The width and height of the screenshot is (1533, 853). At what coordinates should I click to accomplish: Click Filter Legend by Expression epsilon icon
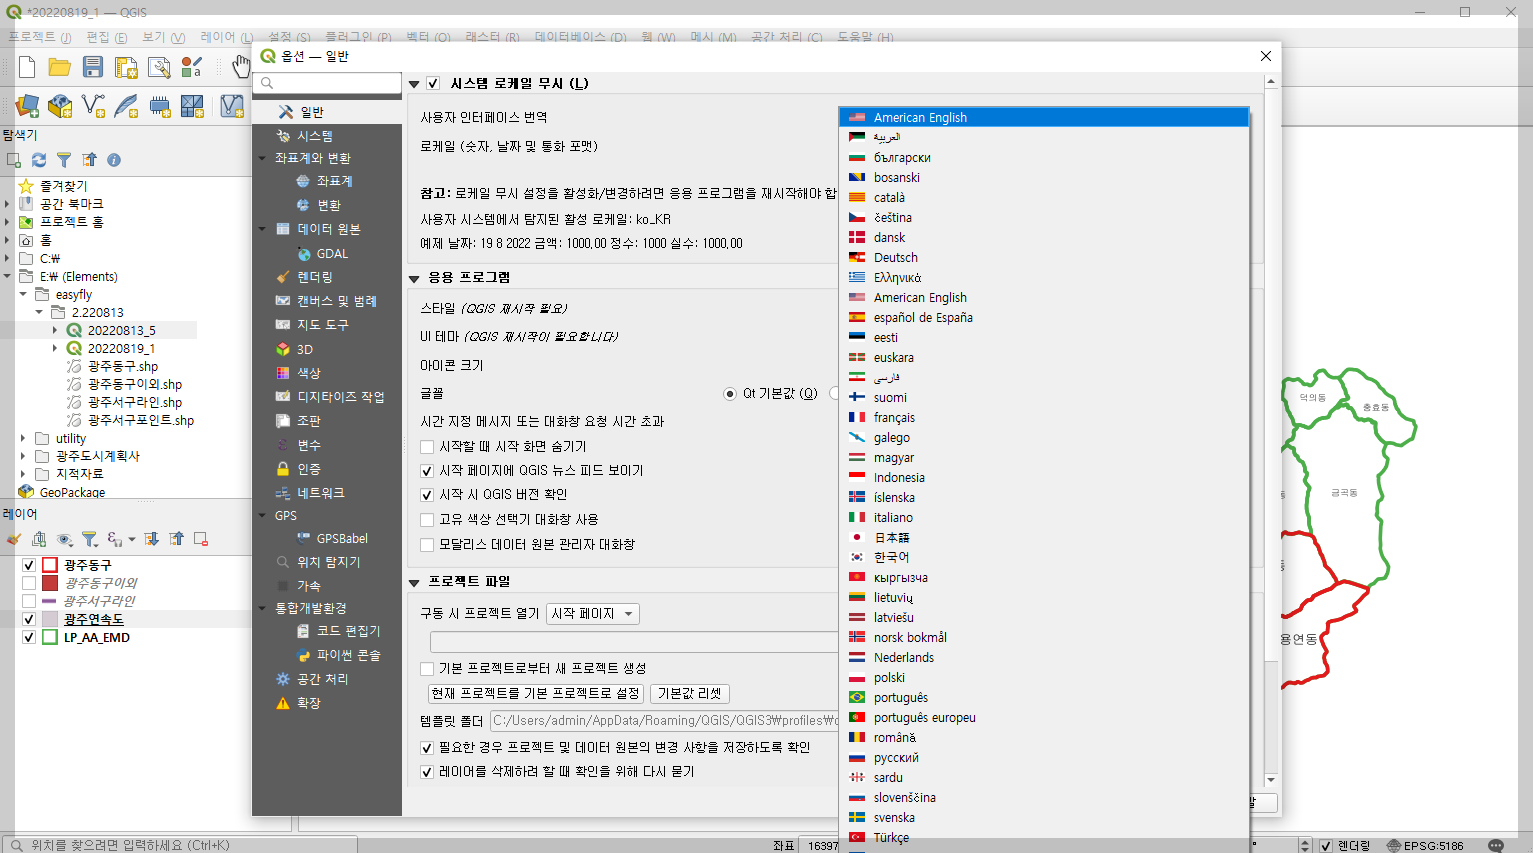click(x=115, y=539)
